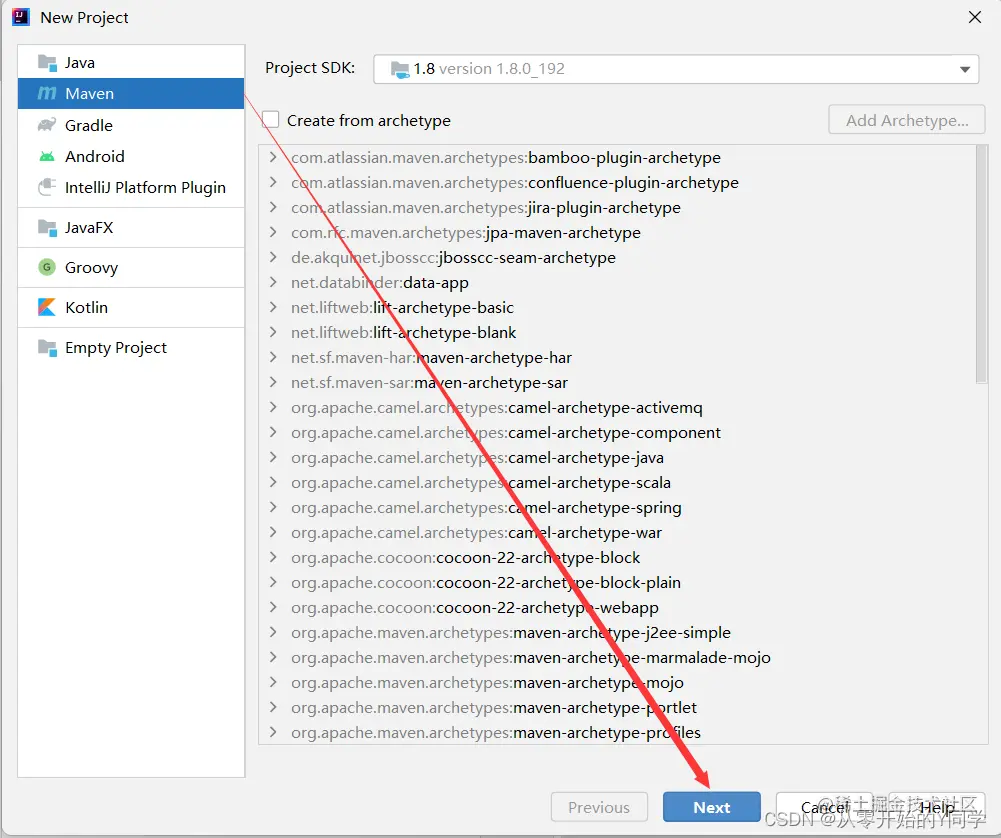
Task: Click the JavaFX folder icon
Action: click(x=47, y=227)
